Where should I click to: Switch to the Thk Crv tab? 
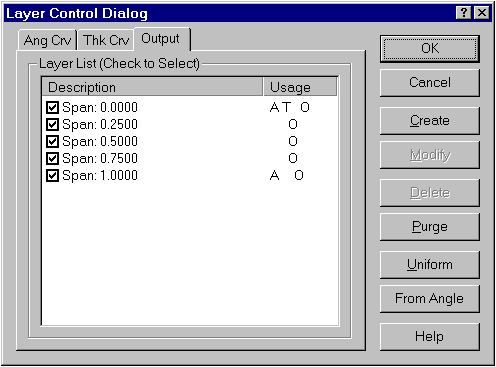click(106, 40)
